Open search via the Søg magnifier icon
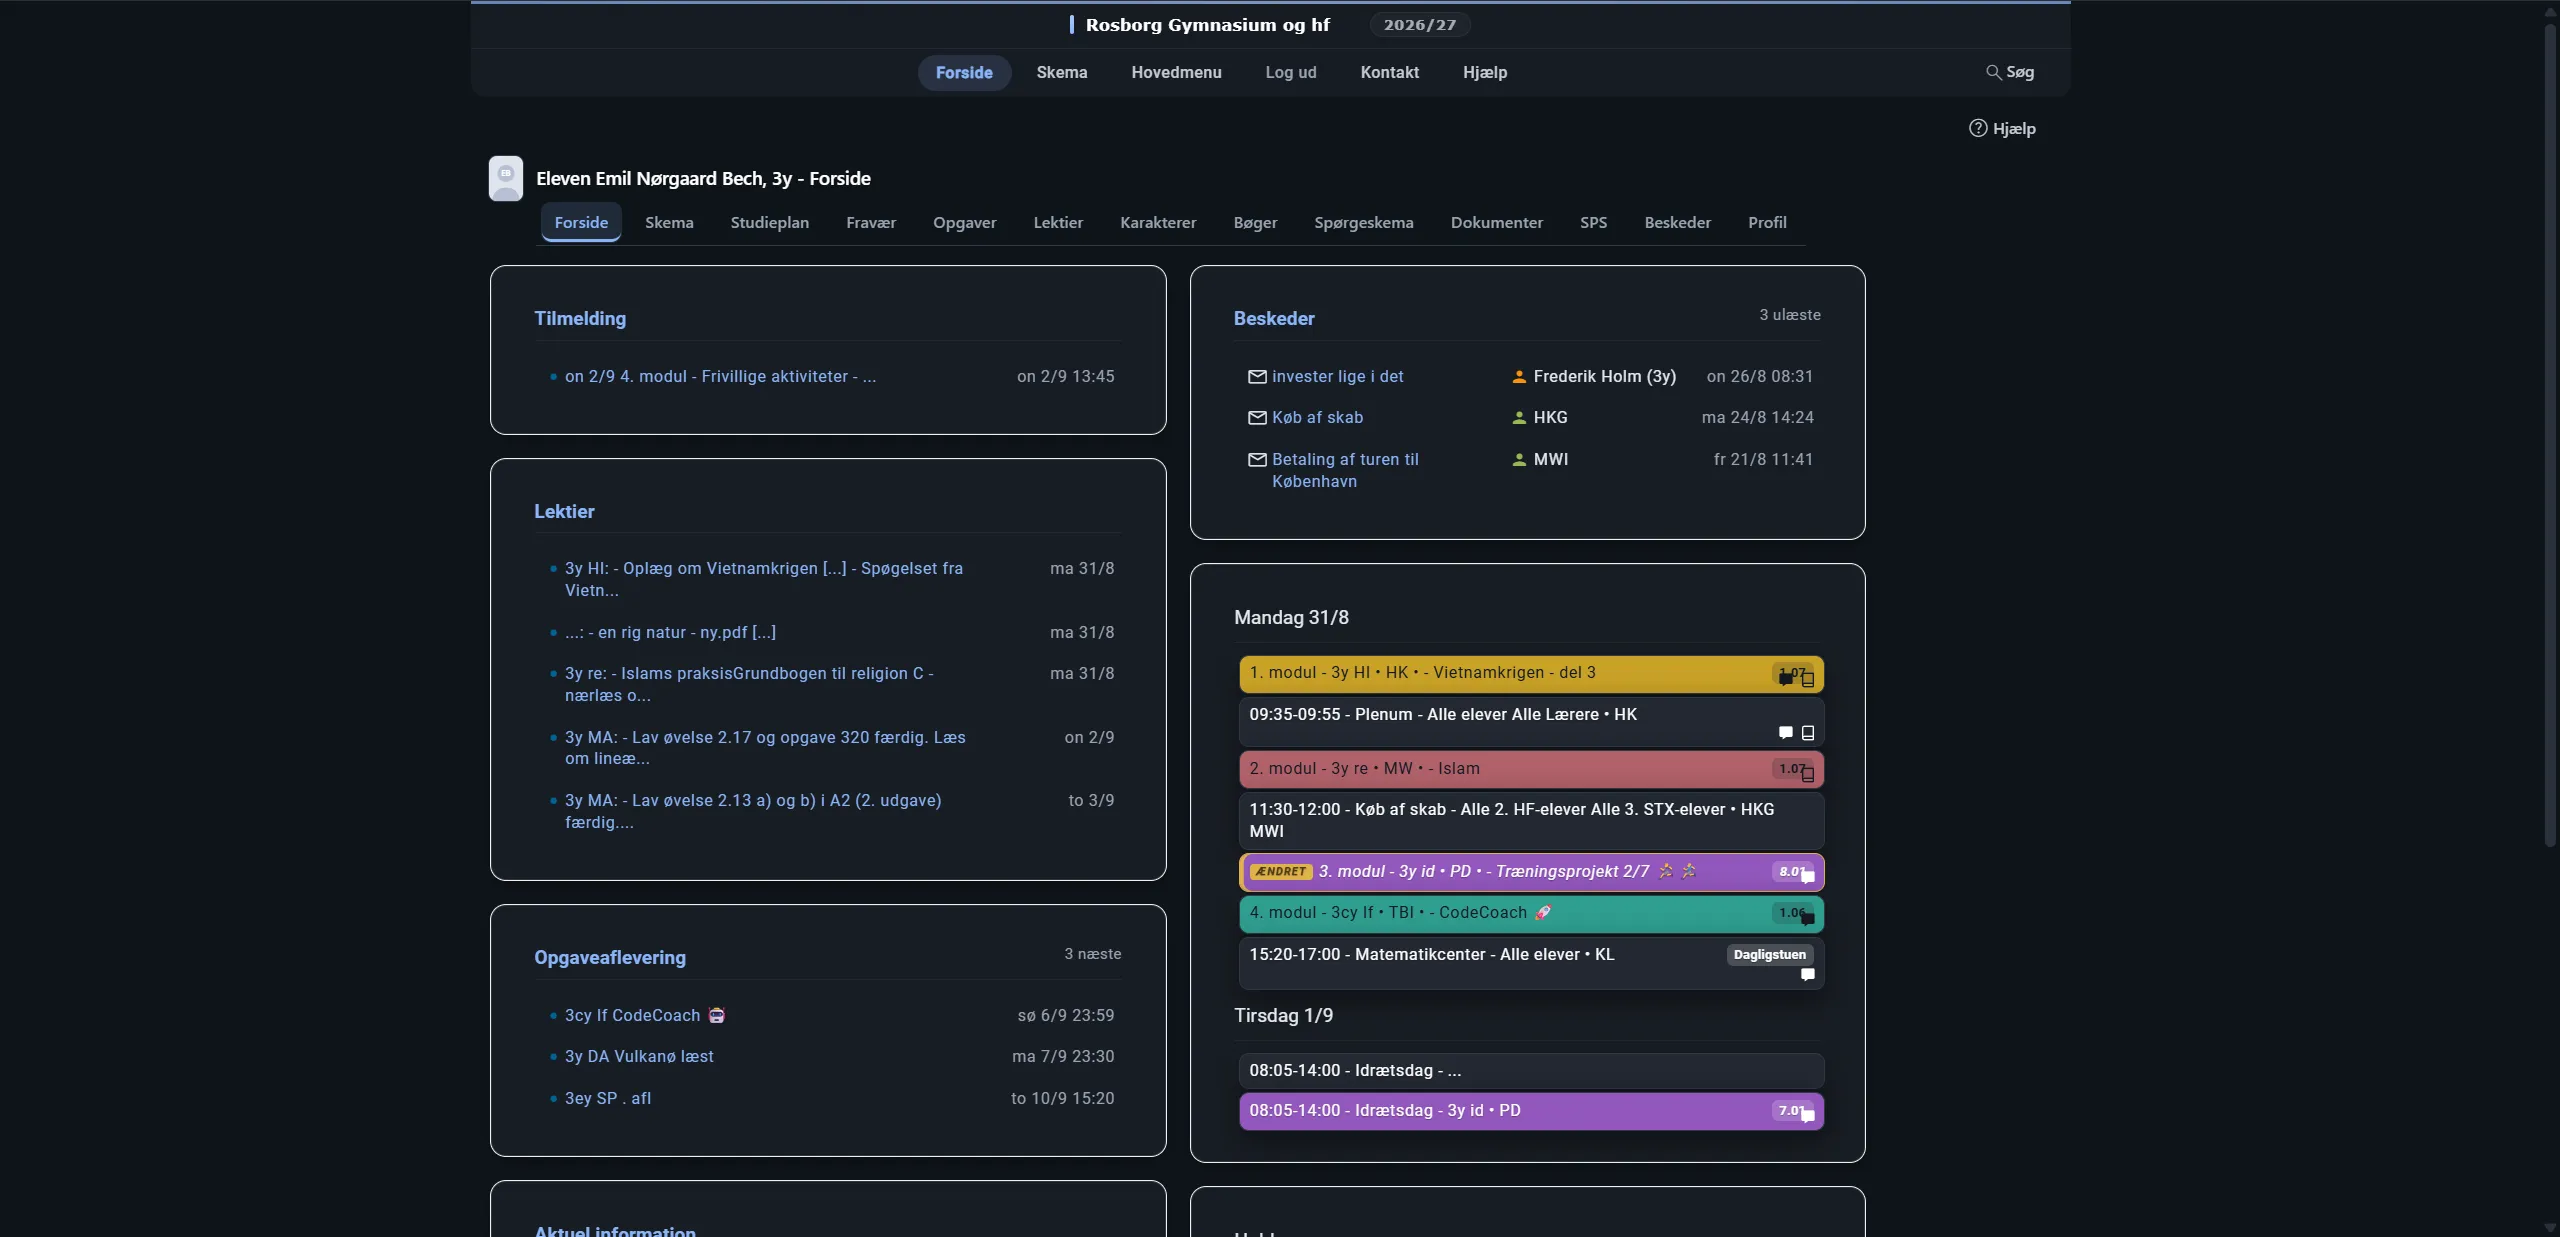The width and height of the screenshot is (2560, 1237). pos(1993,72)
